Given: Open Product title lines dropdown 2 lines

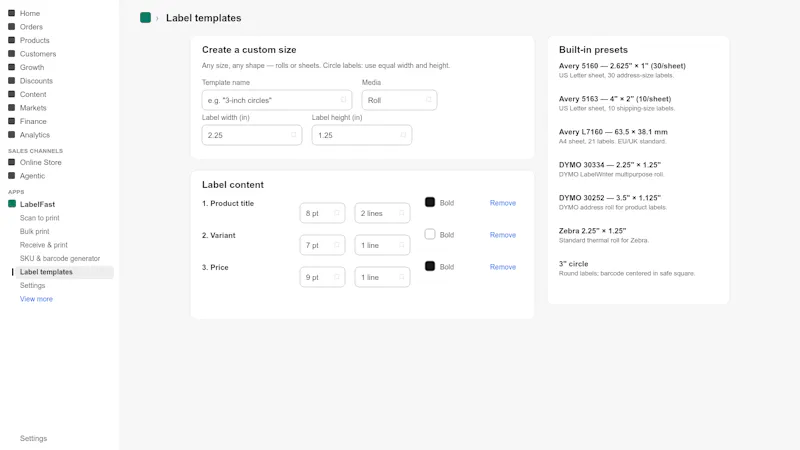Looking at the screenshot, I should pos(382,213).
